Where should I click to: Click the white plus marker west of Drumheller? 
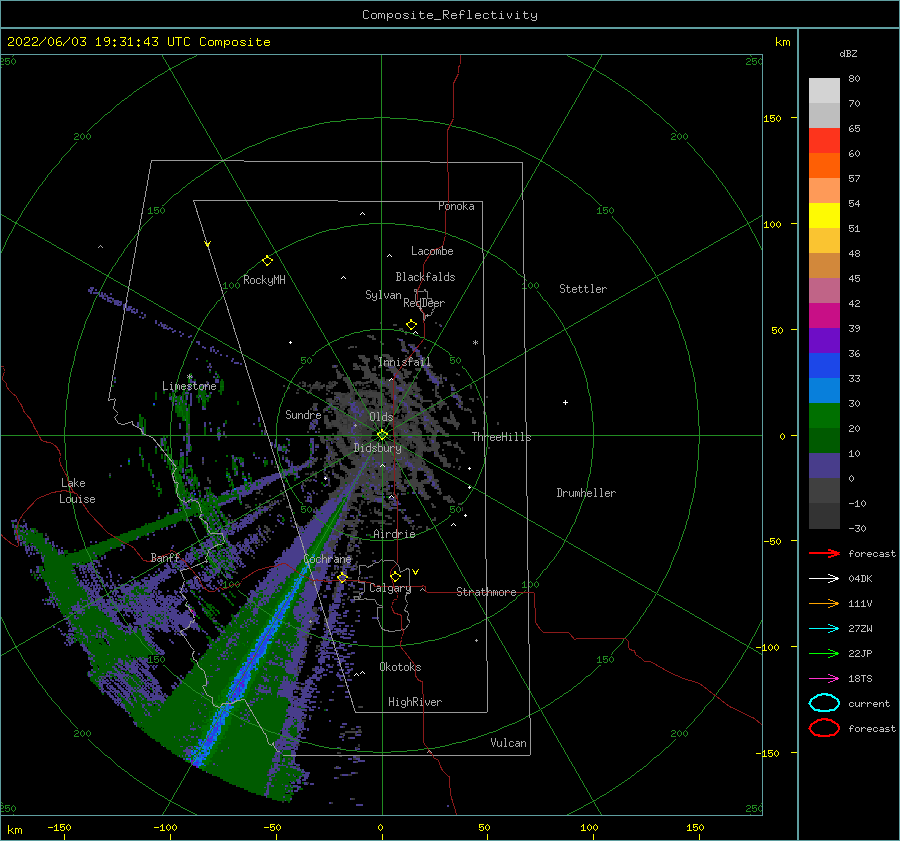coord(565,402)
